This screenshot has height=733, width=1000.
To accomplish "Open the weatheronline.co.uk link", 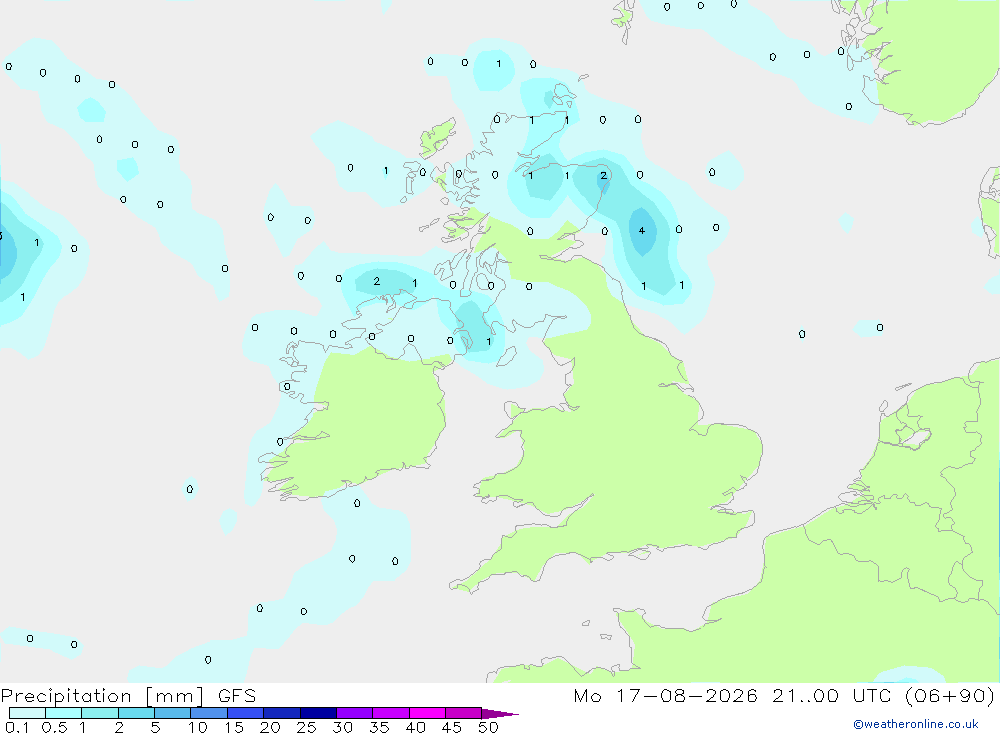I will coord(916,724).
